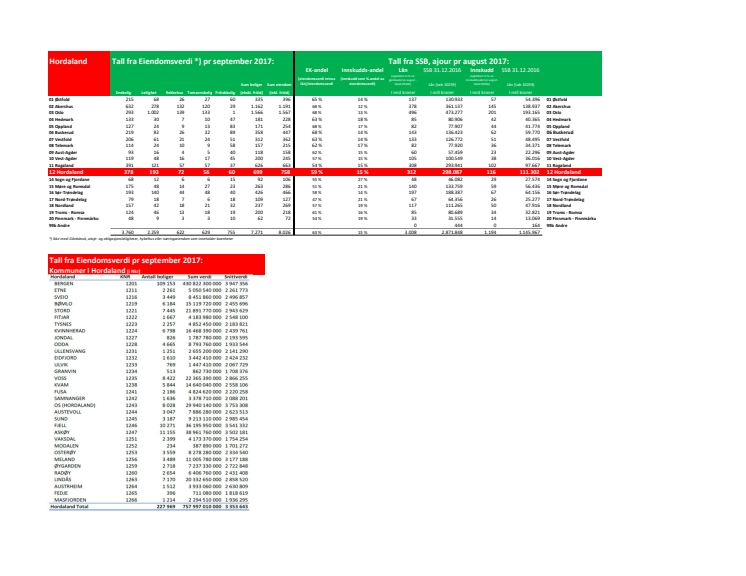Image resolution: width=746 pixels, height=576 pixels.
Task: Select municipality name 'EIDFJORD'
Action: pos(65,358)
